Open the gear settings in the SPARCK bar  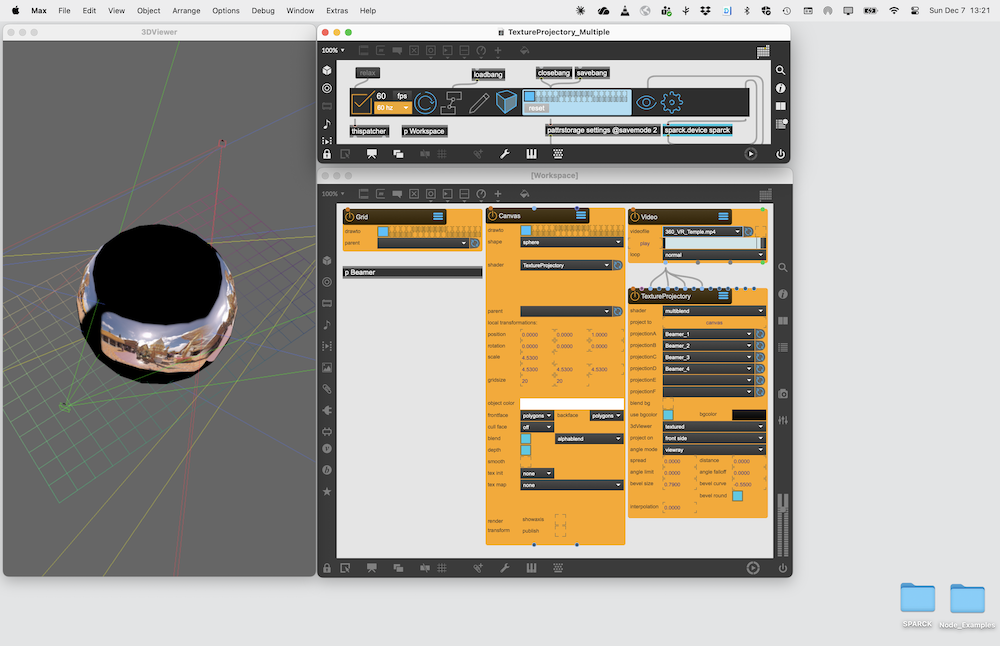(x=672, y=102)
